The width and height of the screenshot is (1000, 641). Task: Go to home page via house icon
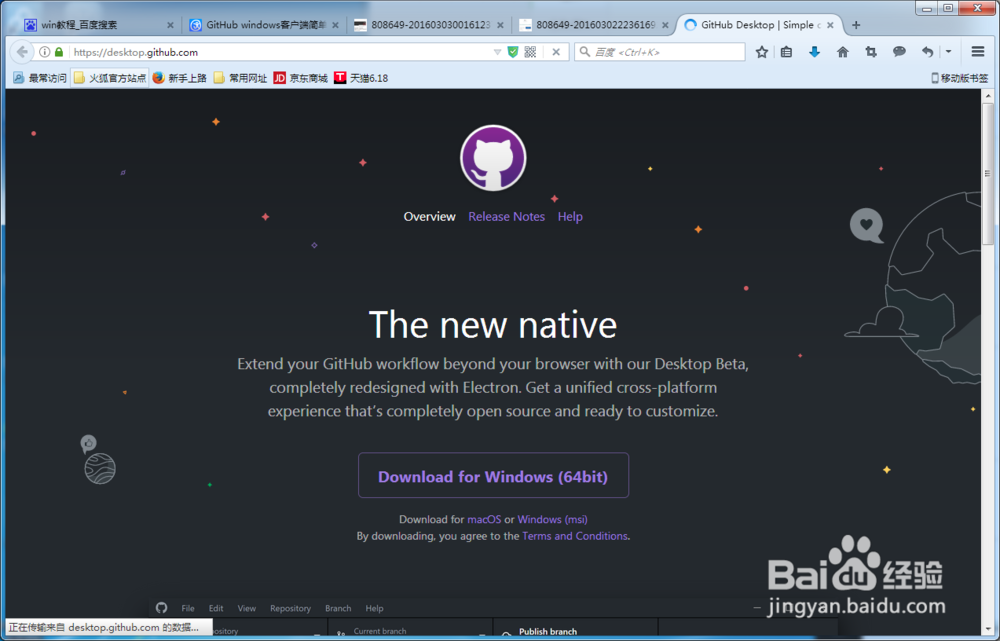tap(842, 52)
